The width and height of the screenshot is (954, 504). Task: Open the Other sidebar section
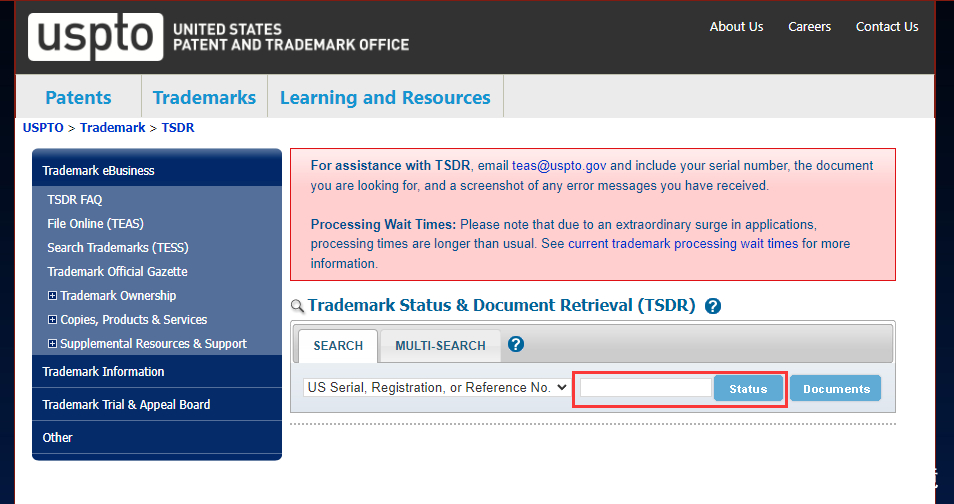(157, 437)
